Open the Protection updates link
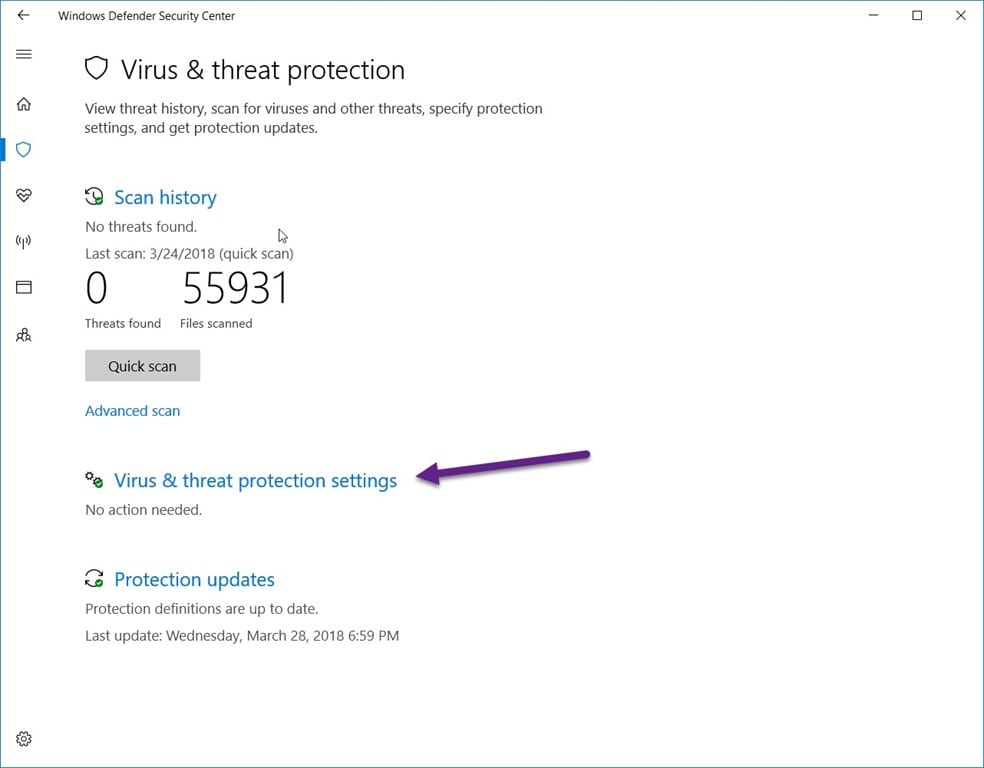 [195, 580]
